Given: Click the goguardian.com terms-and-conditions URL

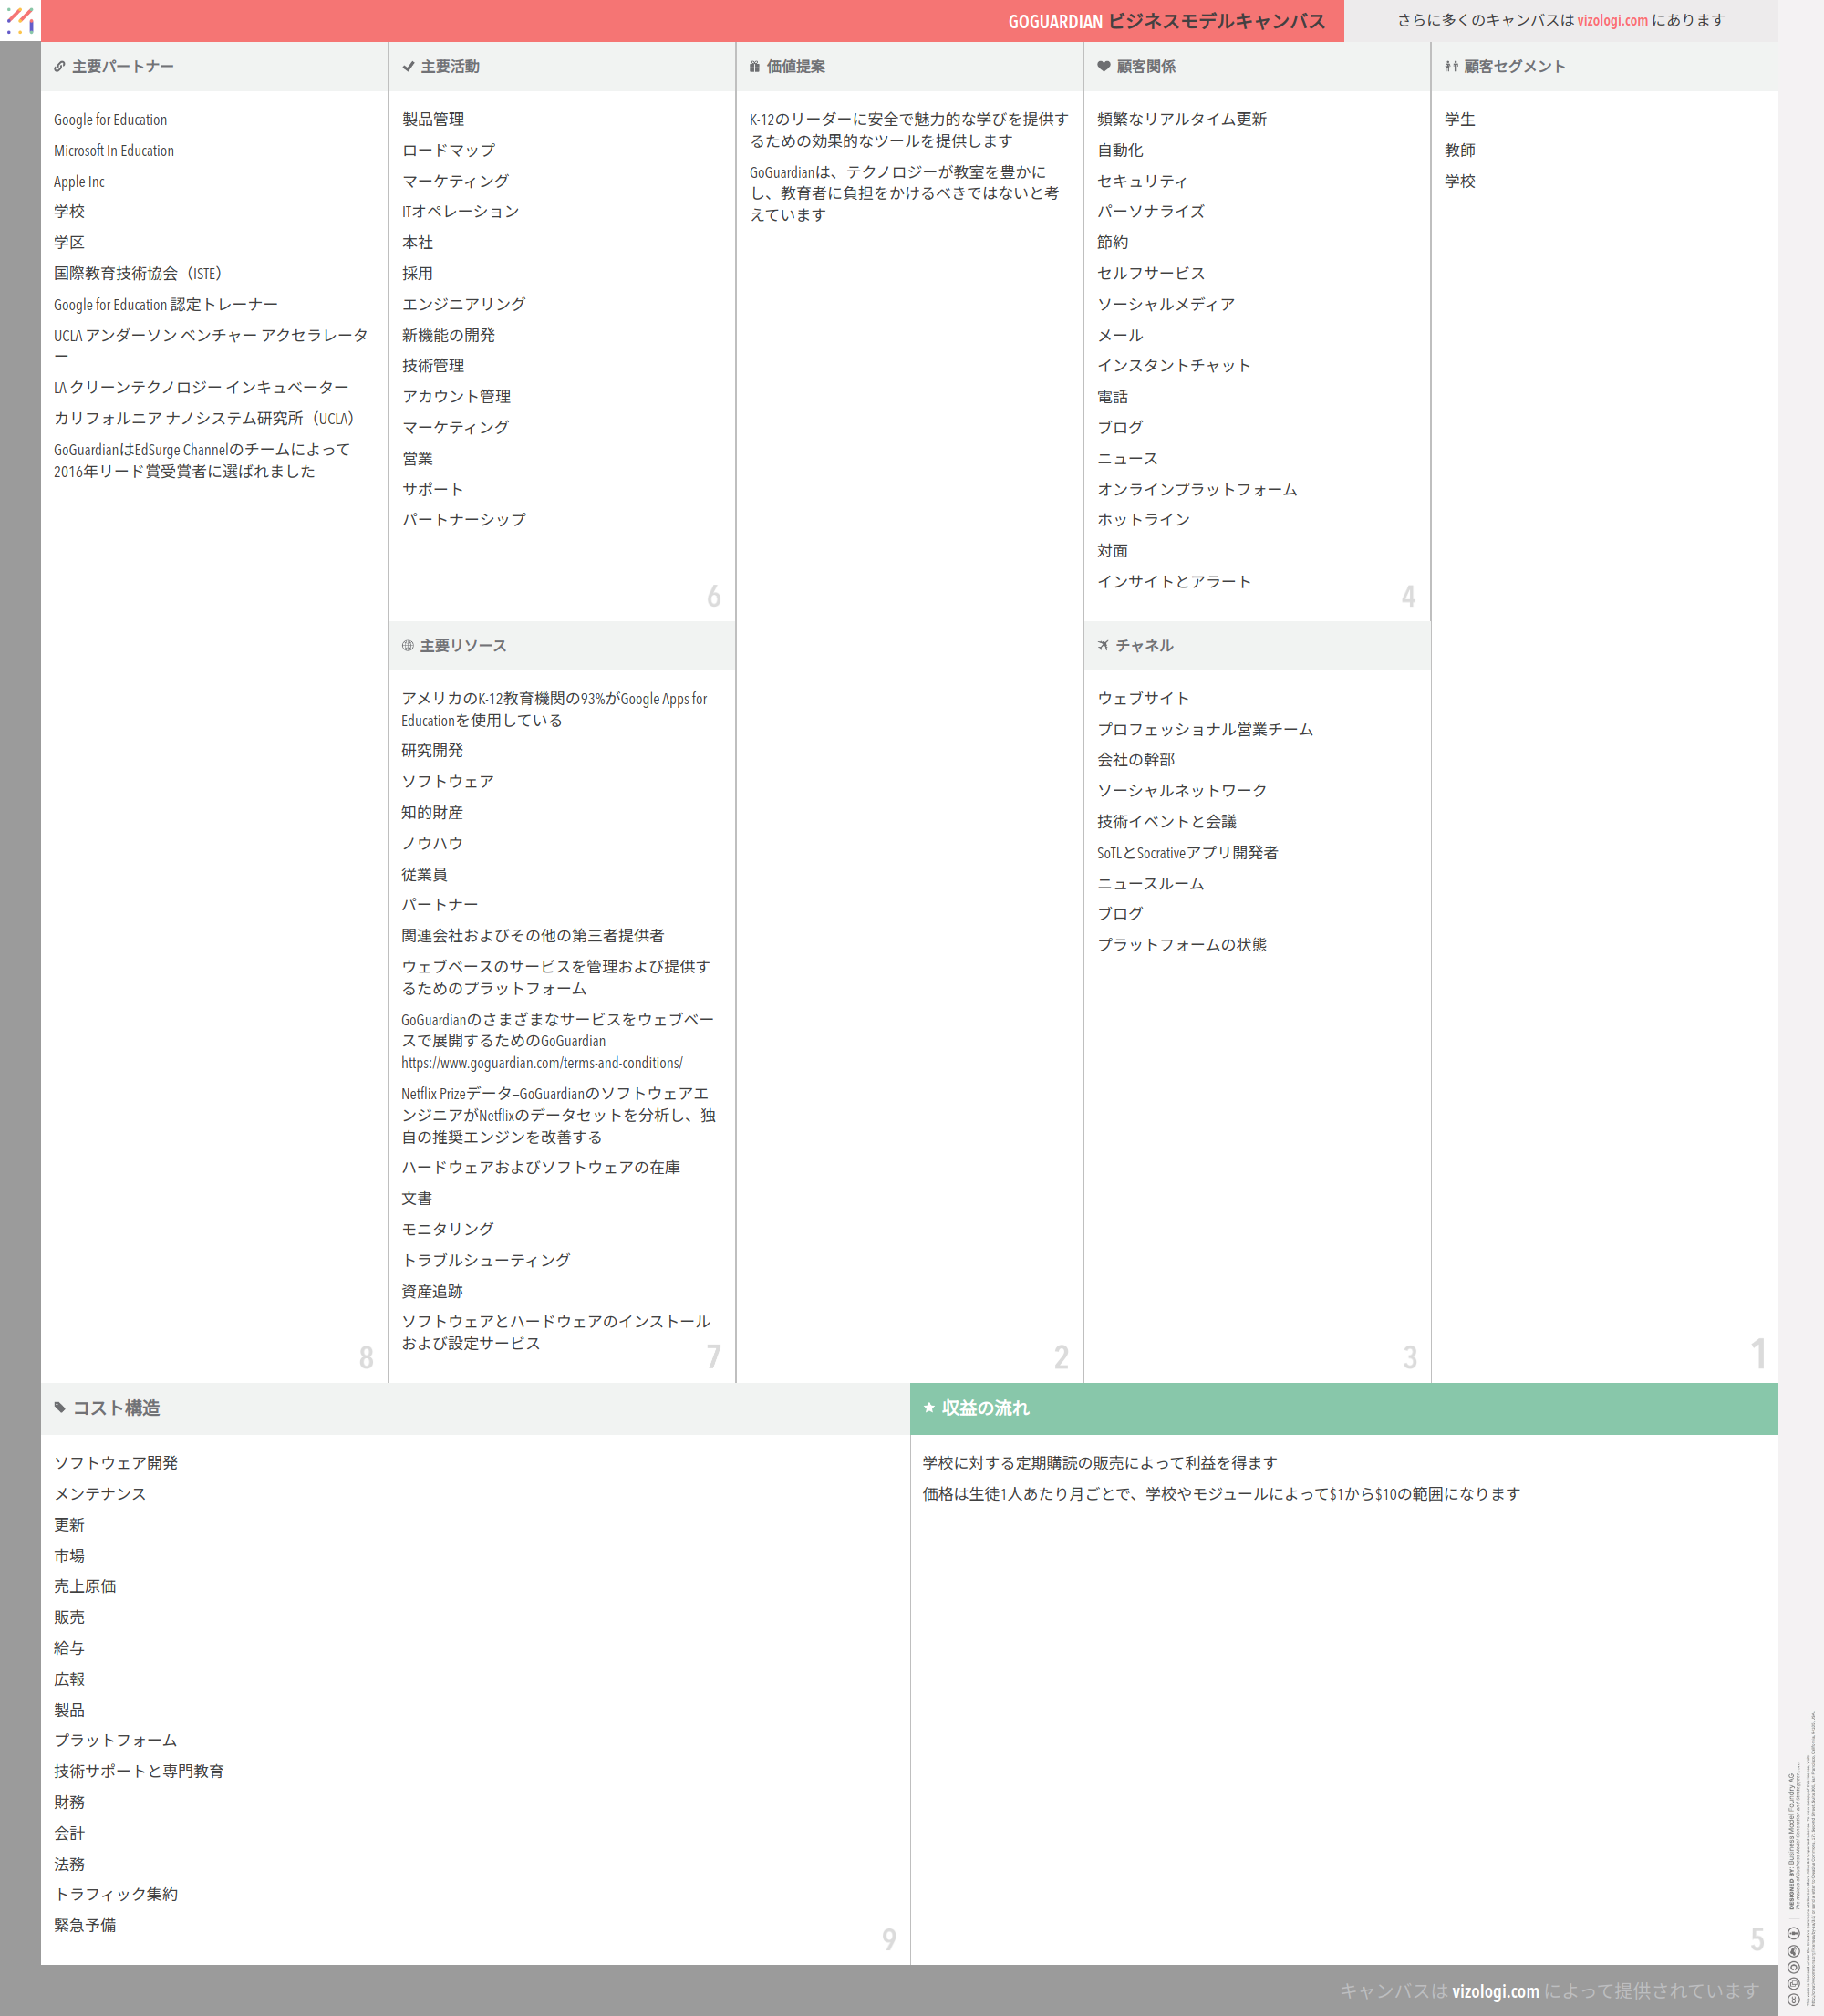Looking at the screenshot, I should click(542, 1063).
